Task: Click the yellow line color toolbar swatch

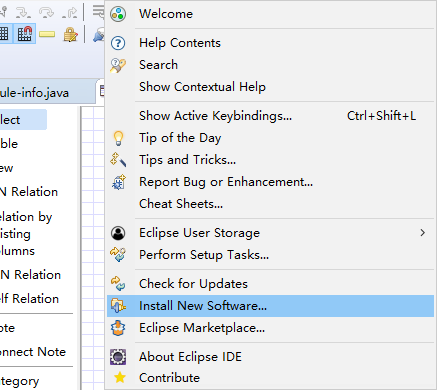Action: [x=47, y=34]
